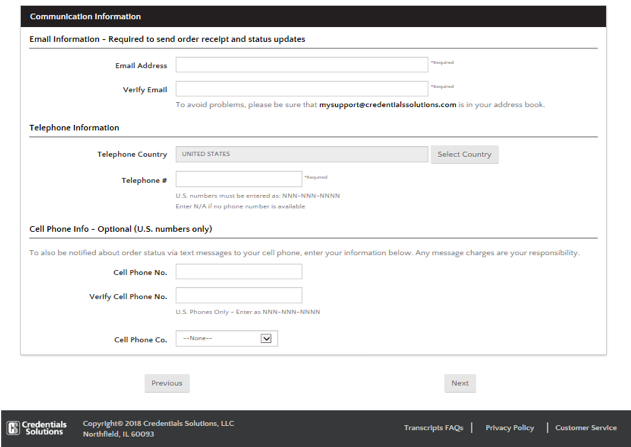
Task: Go back with the Previous button
Action: 167,383
